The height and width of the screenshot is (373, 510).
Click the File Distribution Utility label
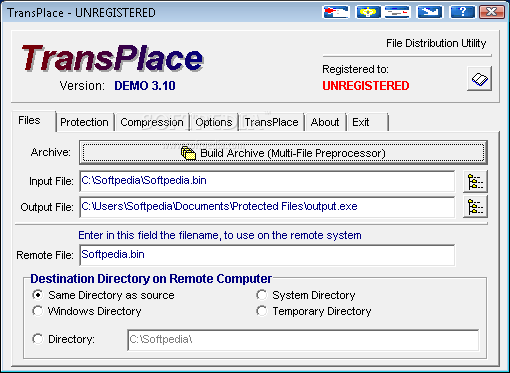(436, 43)
